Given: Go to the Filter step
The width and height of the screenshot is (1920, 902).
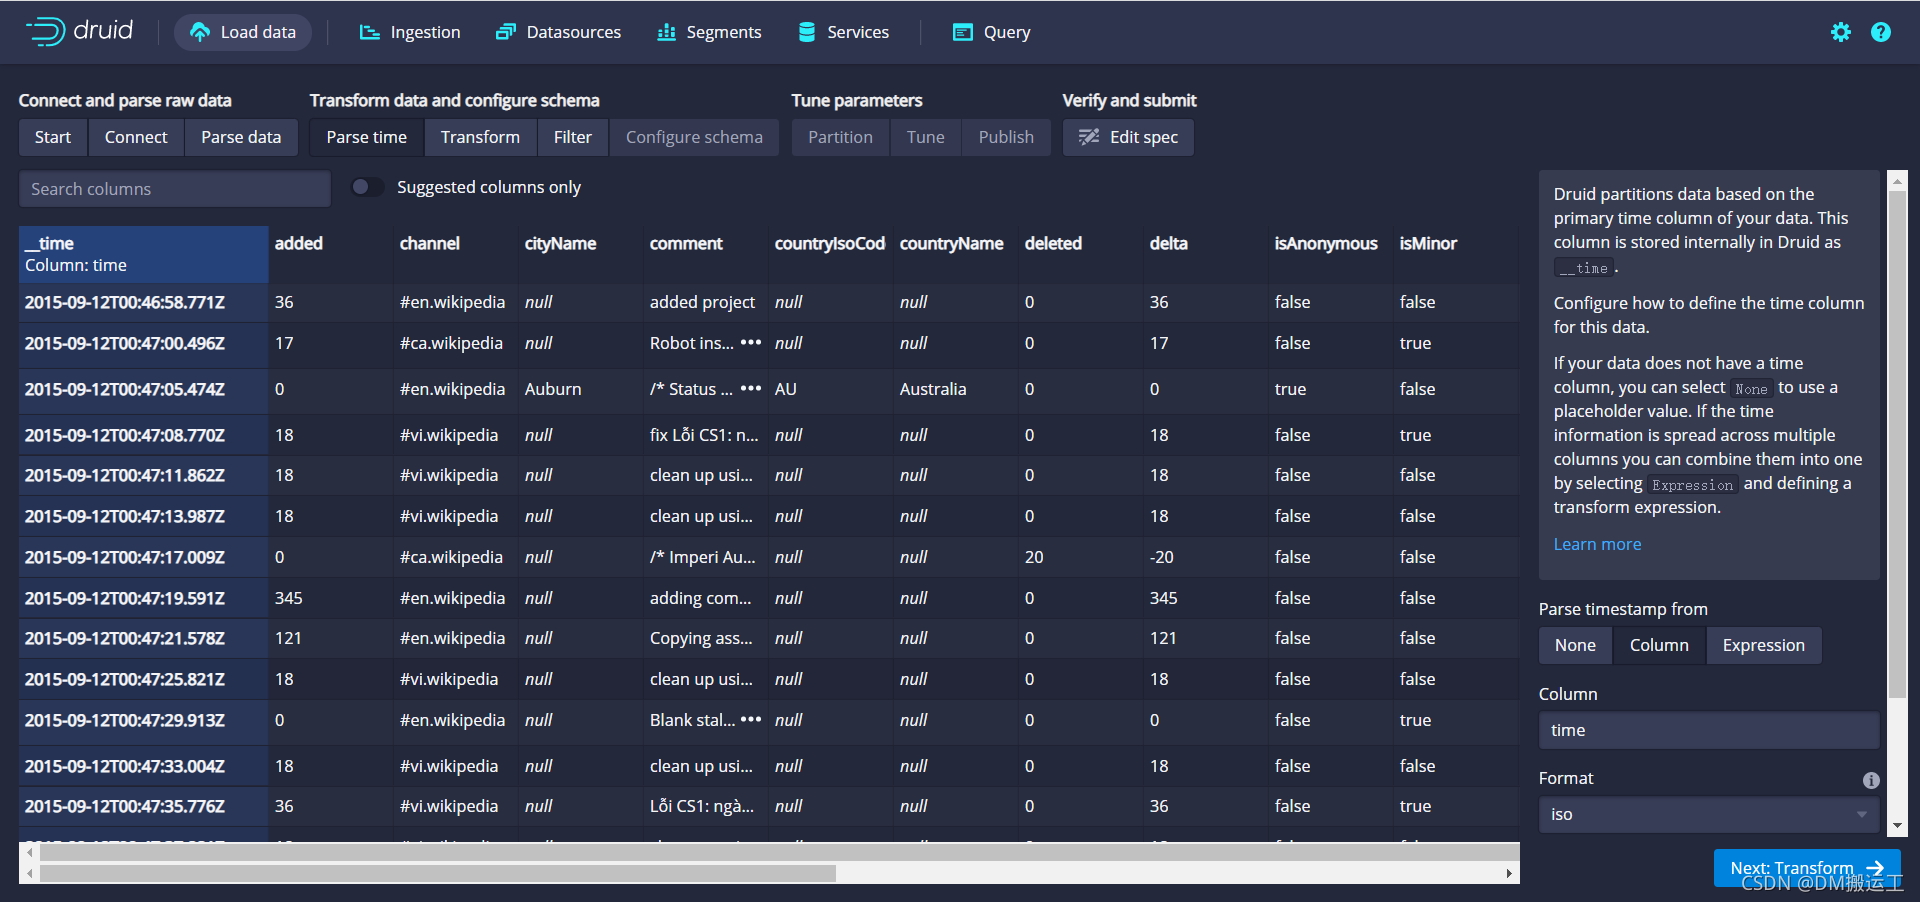Looking at the screenshot, I should (x=573, y=137).
